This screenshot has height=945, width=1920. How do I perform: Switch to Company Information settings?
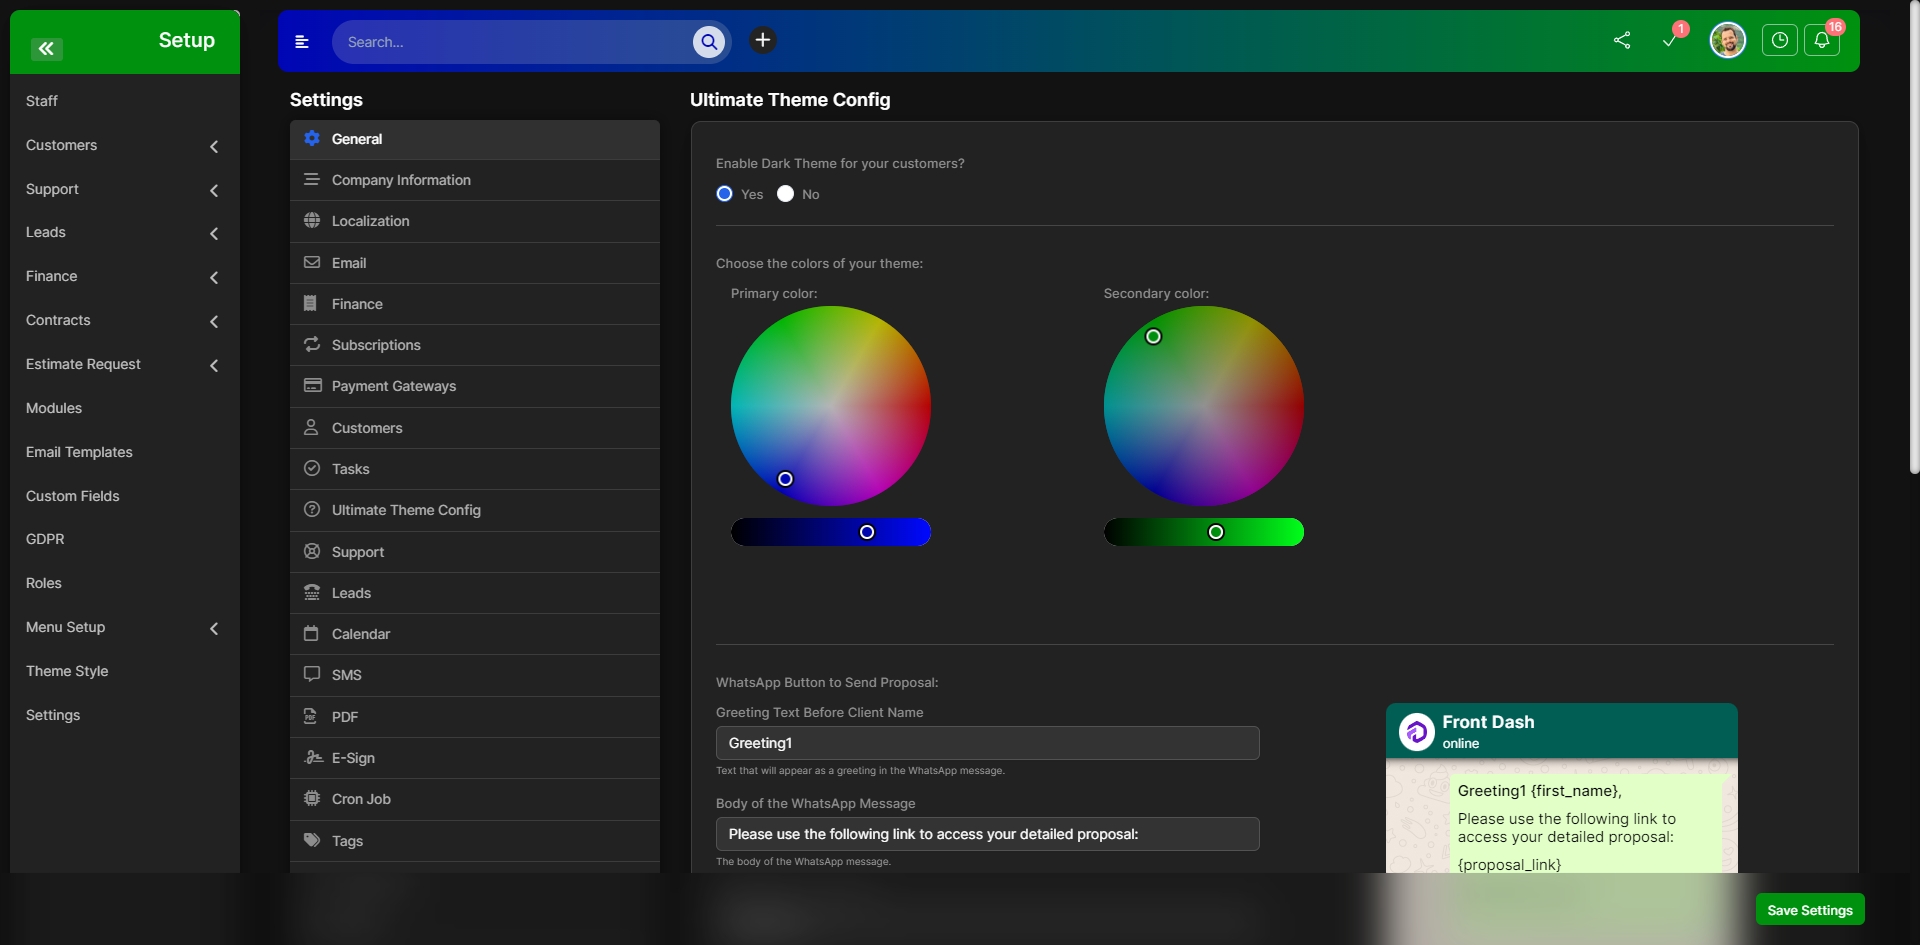(401, 180)
